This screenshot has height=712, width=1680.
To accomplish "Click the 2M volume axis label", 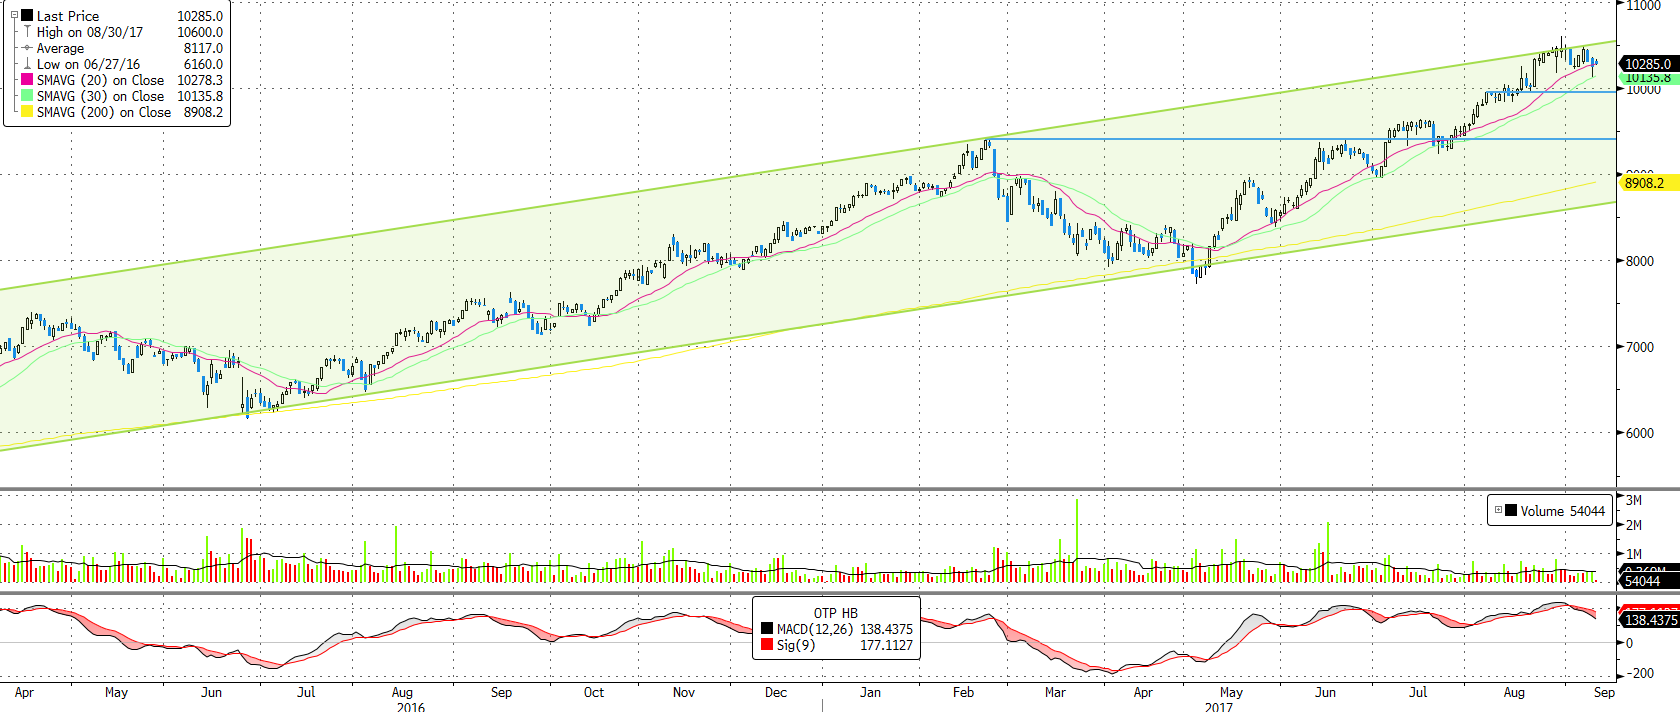I will [1634, 525].
